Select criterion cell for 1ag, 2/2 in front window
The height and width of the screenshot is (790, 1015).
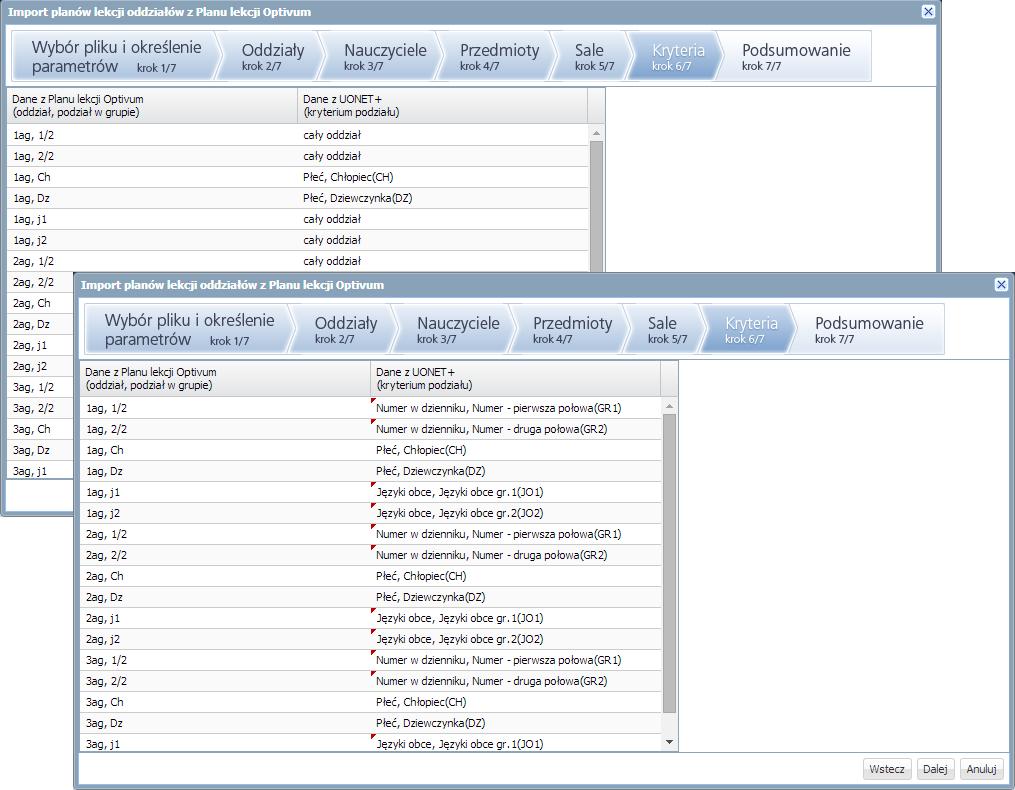[515, 429]
